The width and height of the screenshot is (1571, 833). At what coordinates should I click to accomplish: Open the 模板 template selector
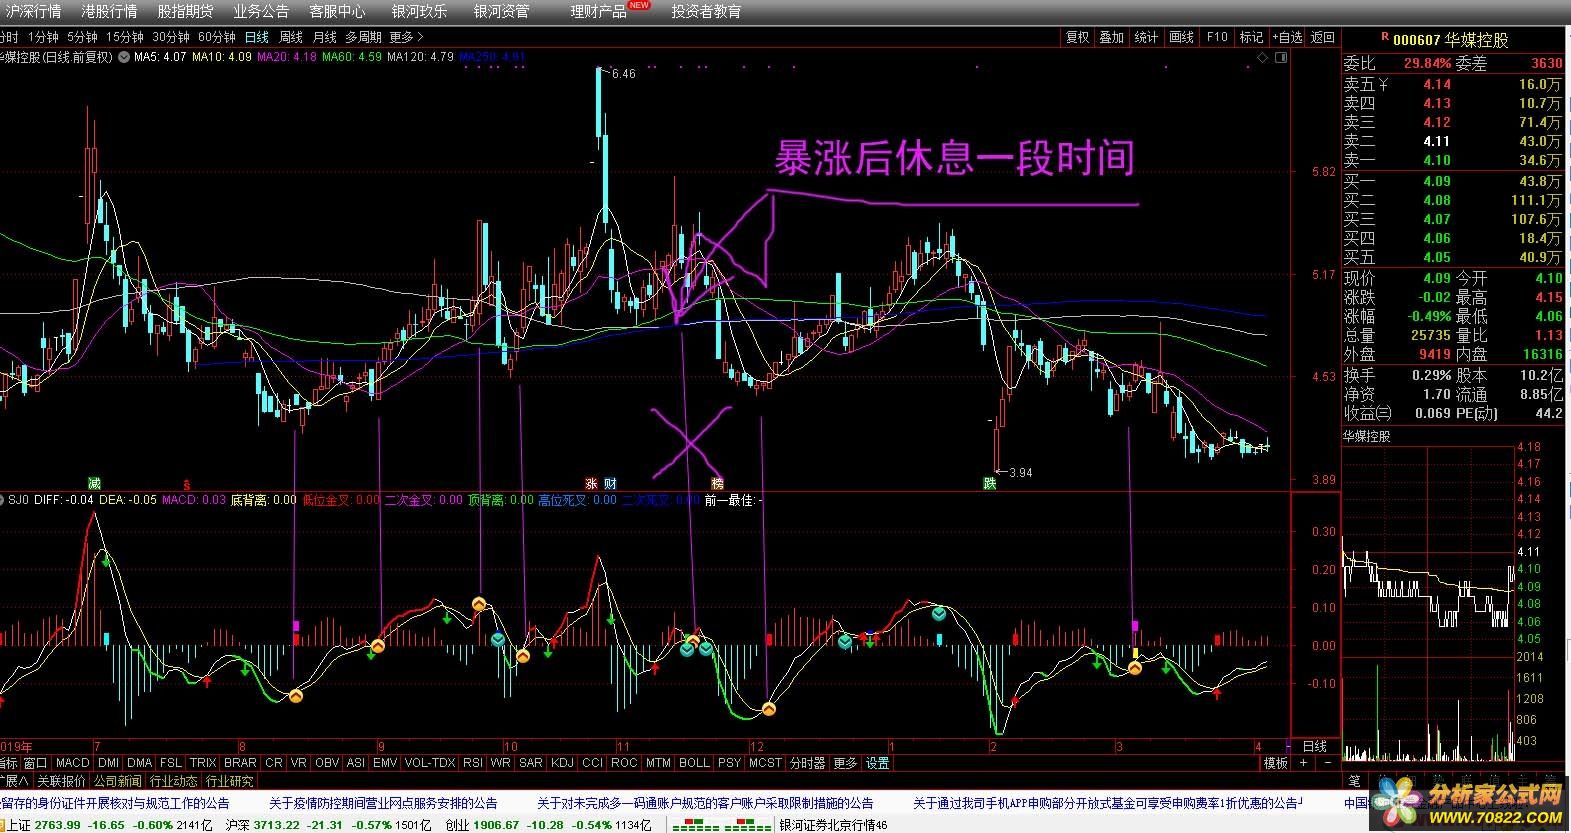pyautogui.click(x=1275, y=763)
